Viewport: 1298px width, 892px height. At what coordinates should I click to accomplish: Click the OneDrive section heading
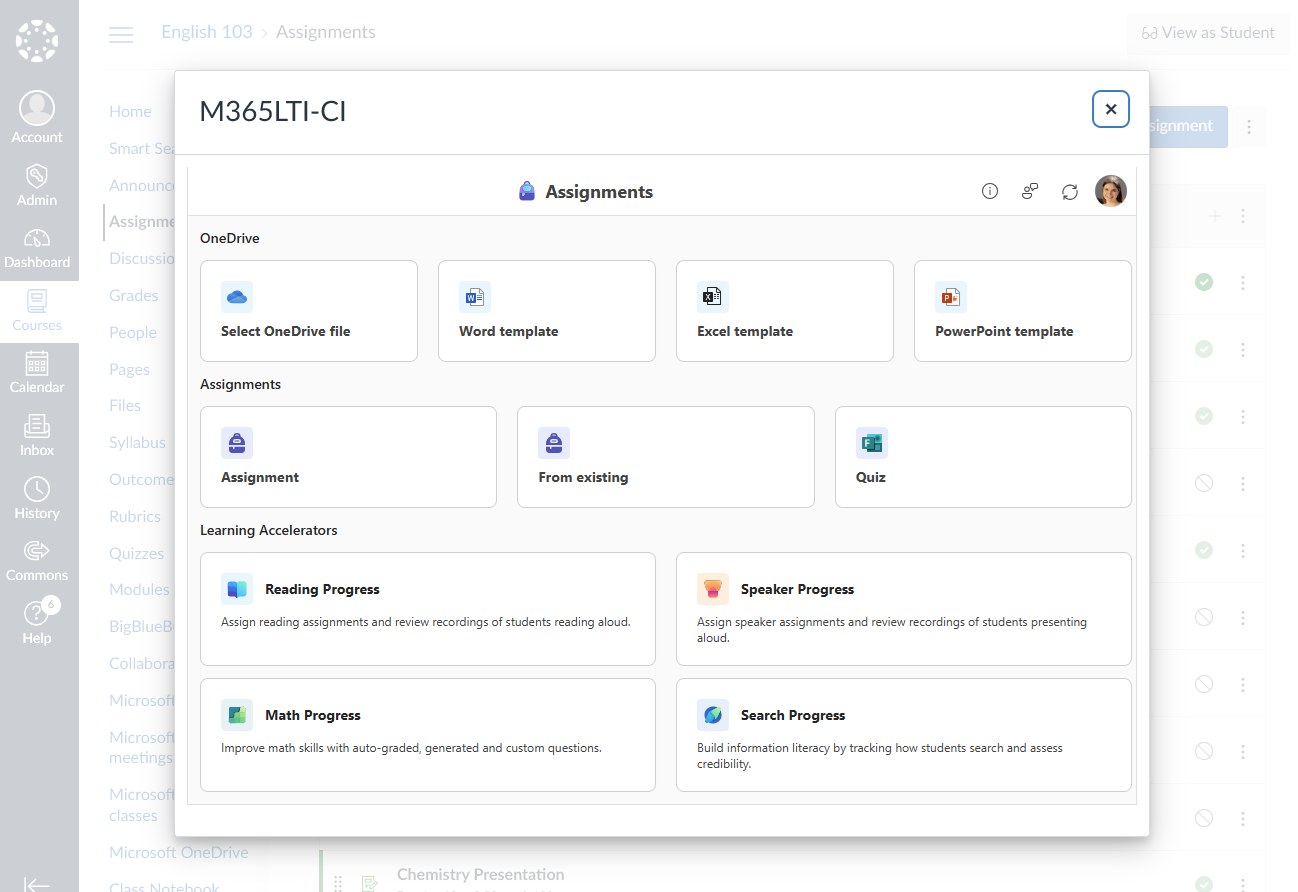click(230, 238)
